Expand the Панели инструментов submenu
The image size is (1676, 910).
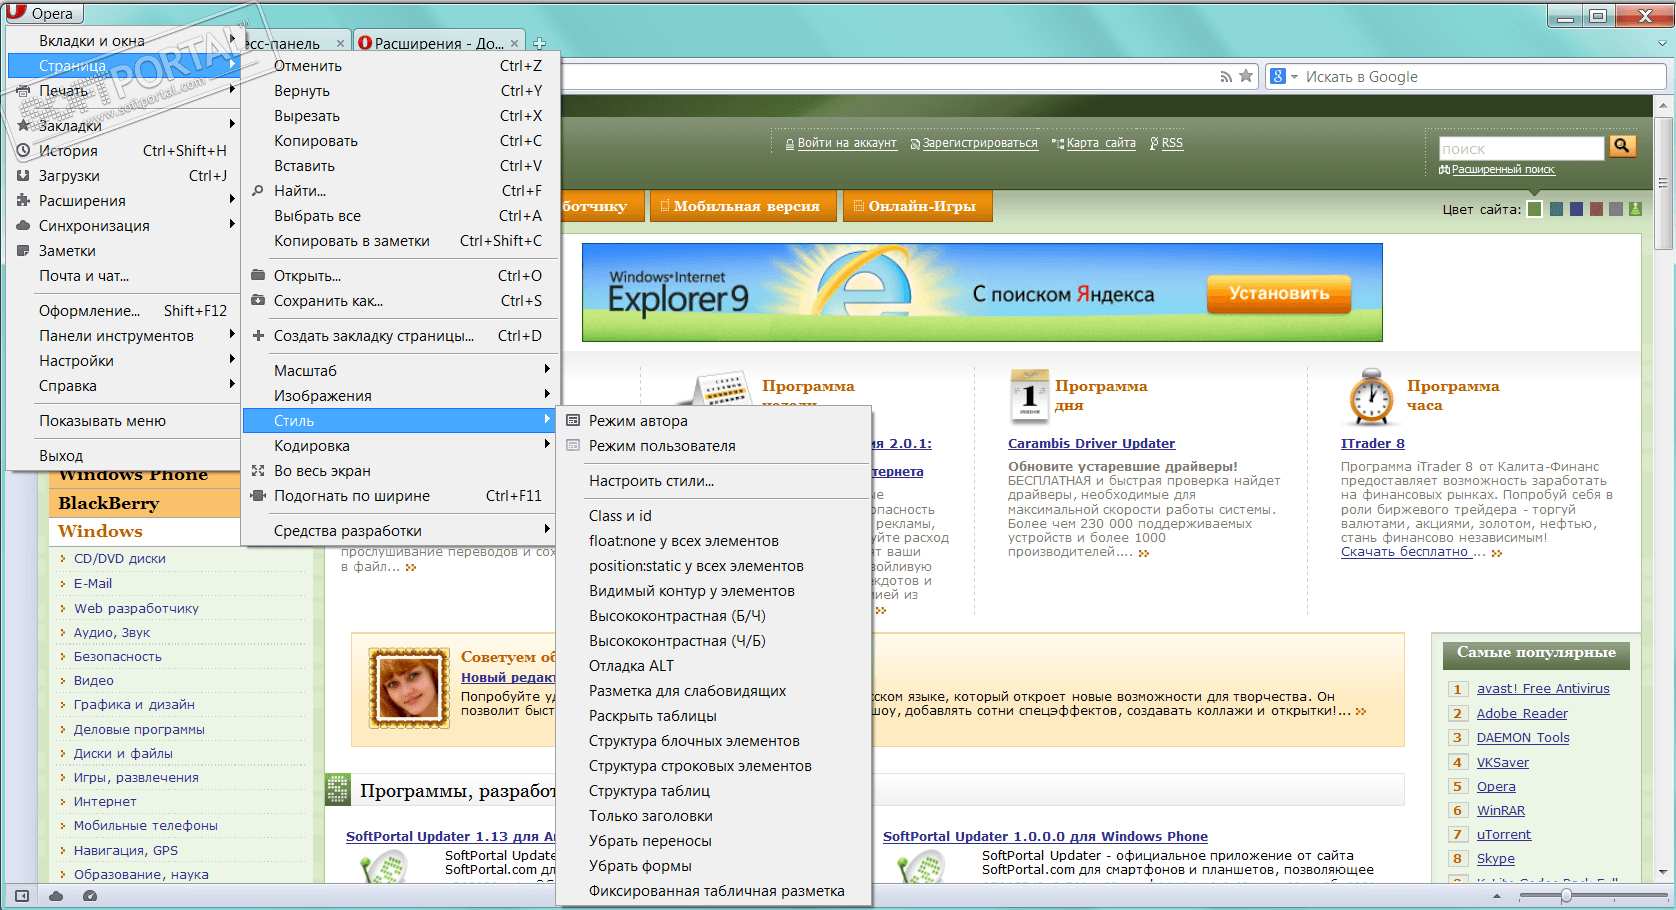pyautogui.click(x=123, y=336)
